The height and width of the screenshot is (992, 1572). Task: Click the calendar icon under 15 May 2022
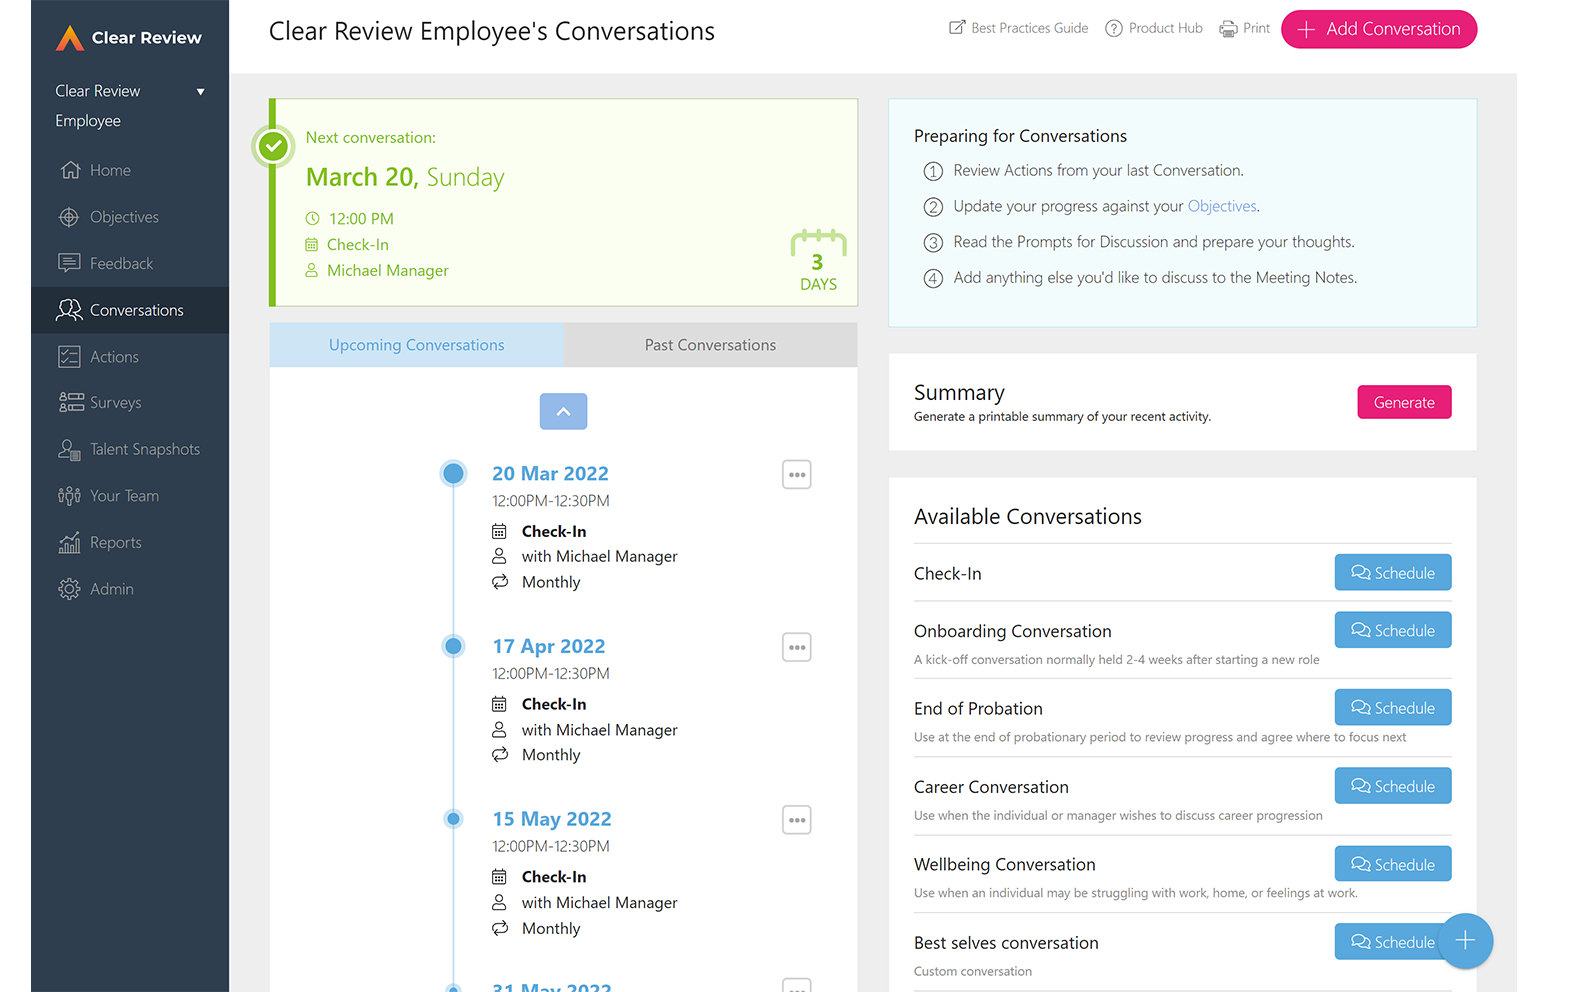pos(499,877)
